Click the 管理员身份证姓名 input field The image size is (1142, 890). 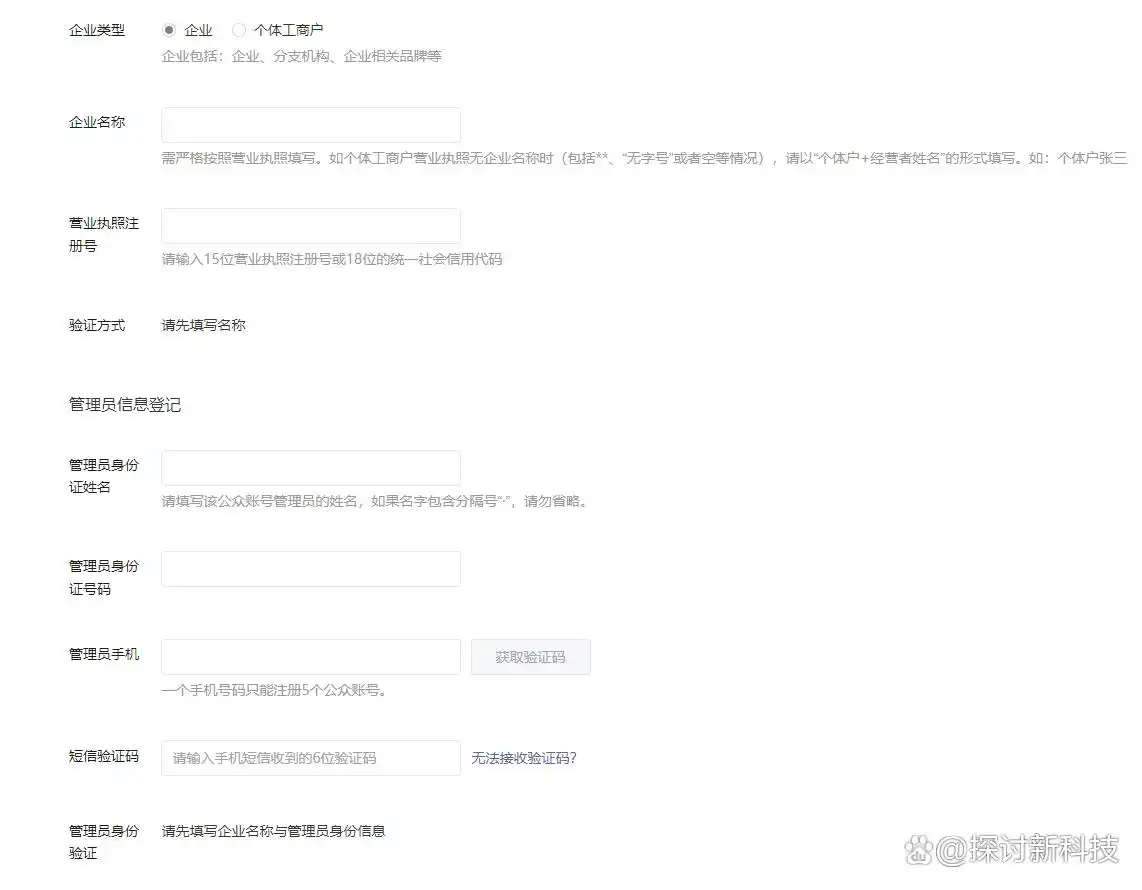pos(310,468)
